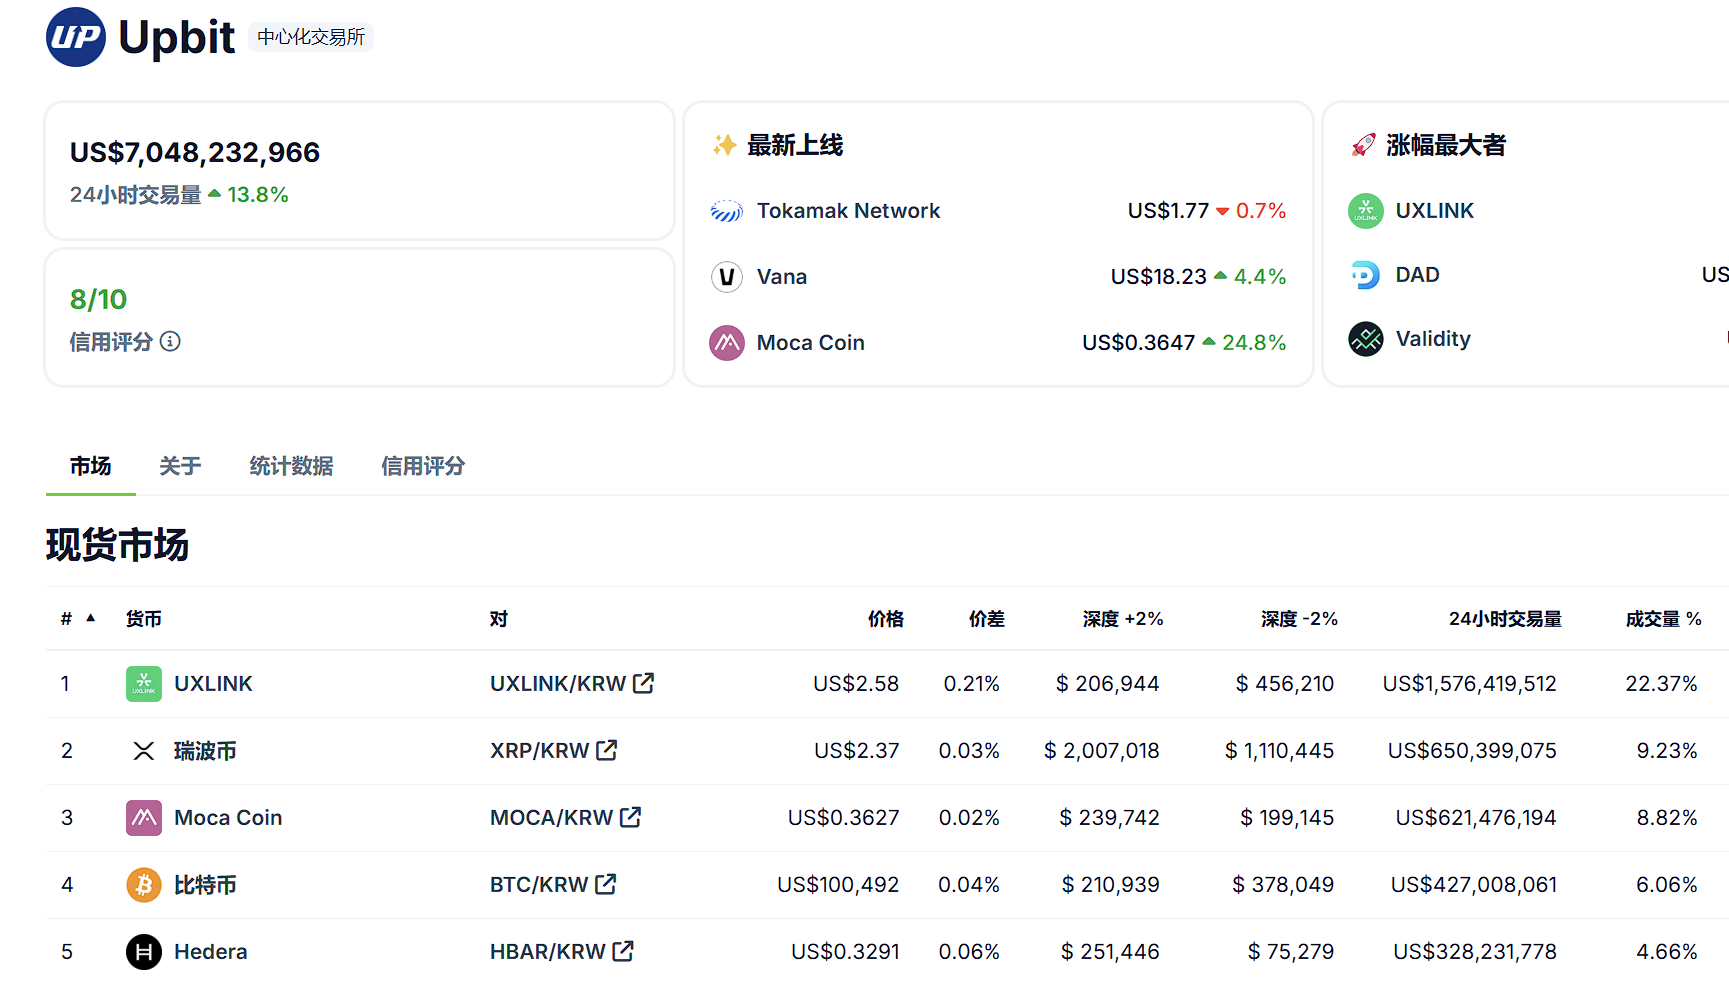The width and height of the screenshot is (1729, 982).
Task: Click the Vana coin icon
Action: point(727,276)
